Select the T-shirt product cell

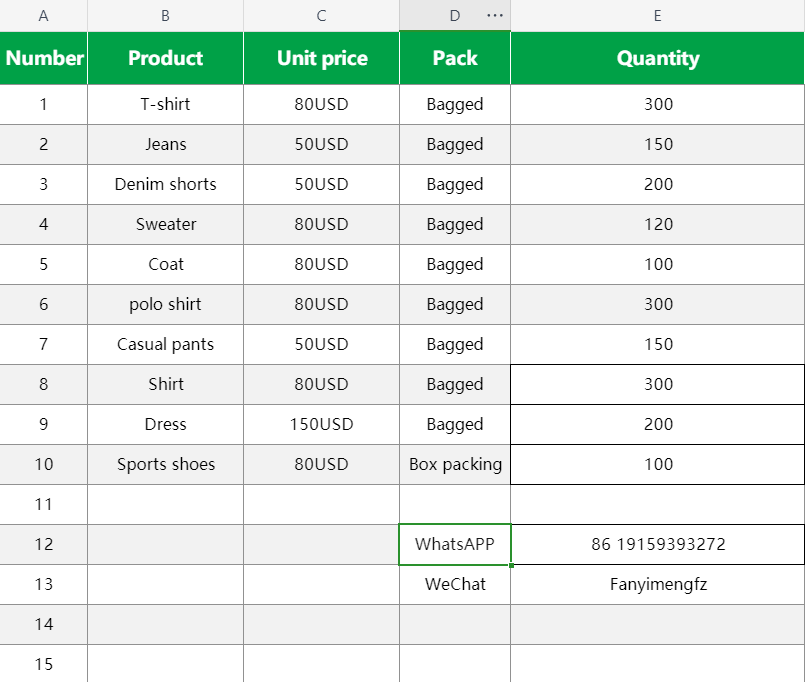165,104
